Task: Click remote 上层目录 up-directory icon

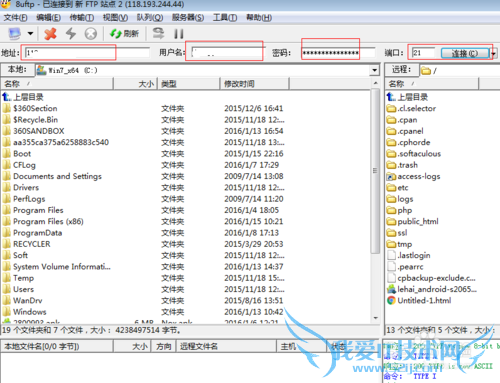Action: [x=391, y=97]
